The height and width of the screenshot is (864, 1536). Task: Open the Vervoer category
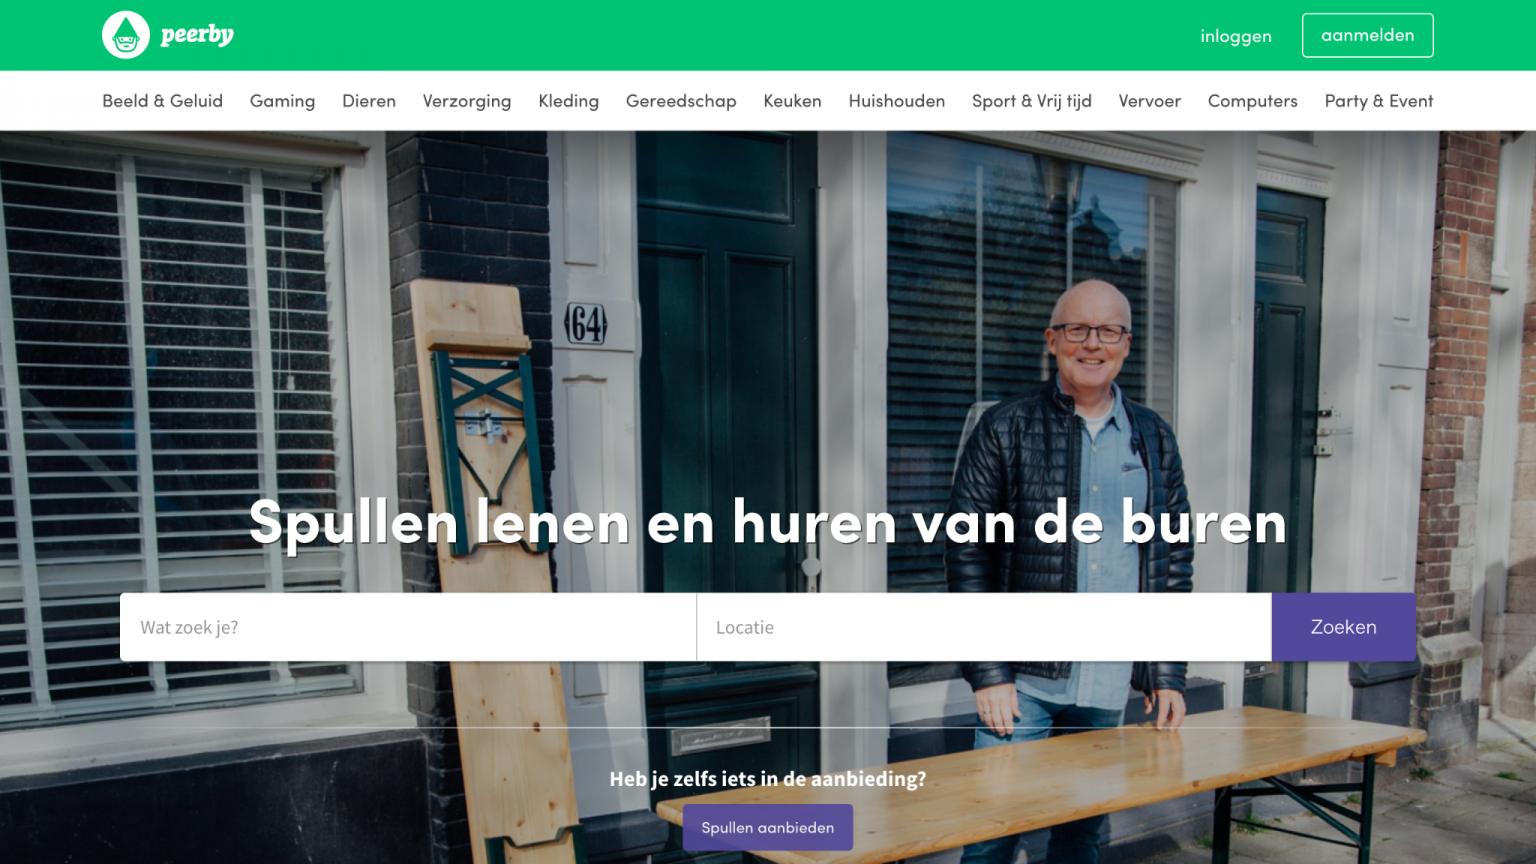pos(1150,101)
